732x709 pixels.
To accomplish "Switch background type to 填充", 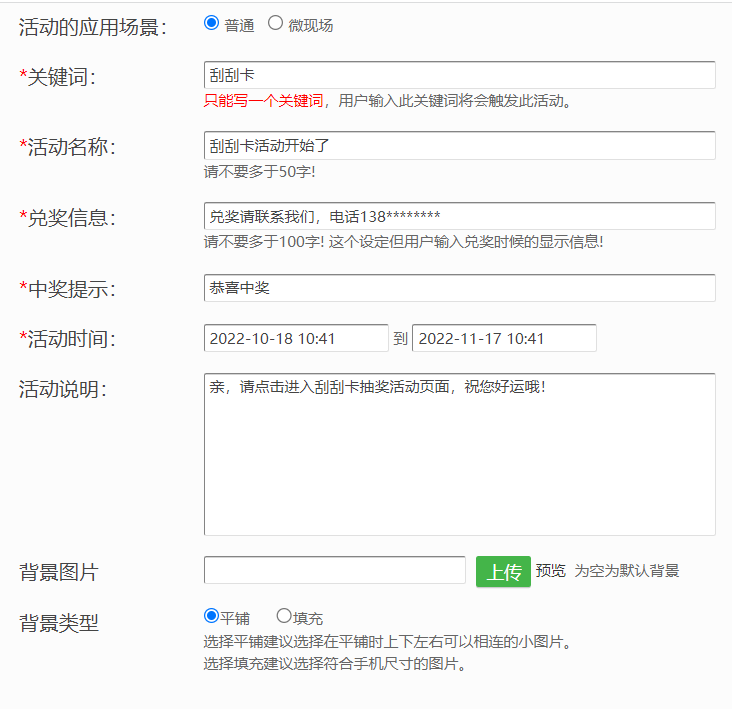I will click(x=284, y=617).
